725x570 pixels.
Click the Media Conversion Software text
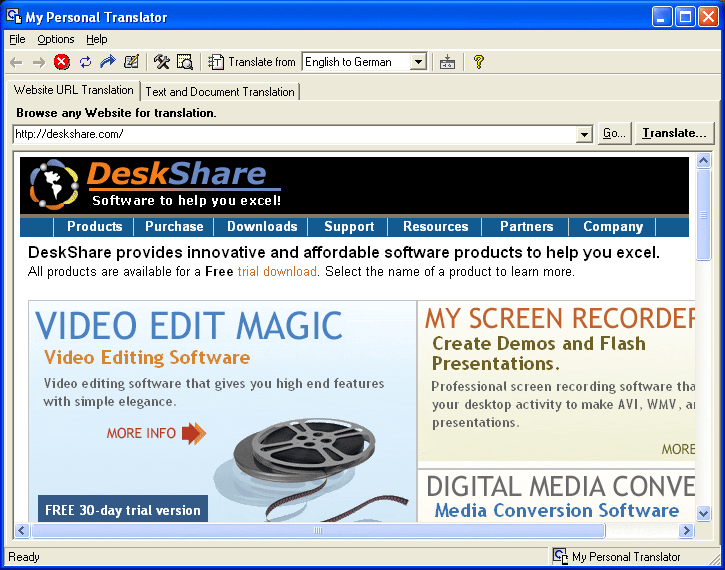pyautogui.click(x=557, y=510)
